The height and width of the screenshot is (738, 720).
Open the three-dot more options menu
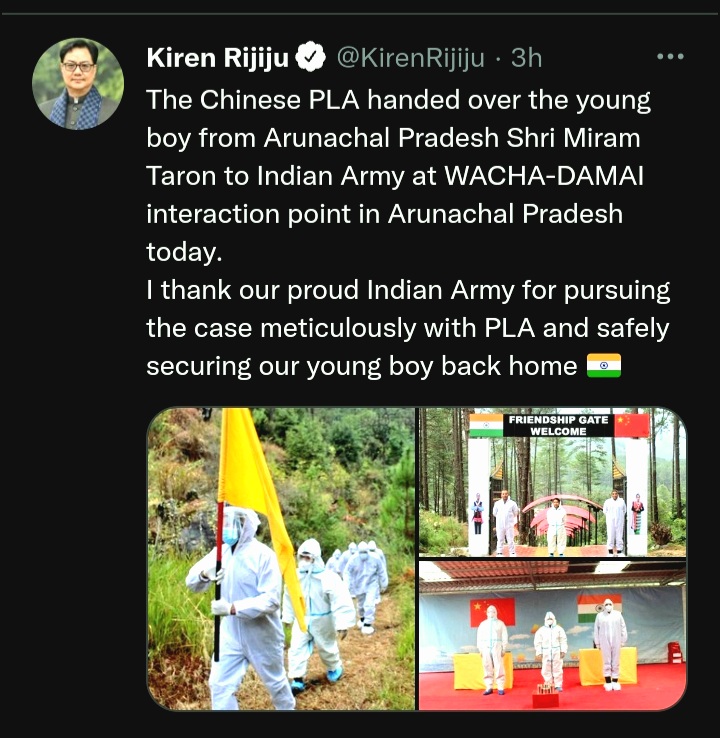click(670, 57)
